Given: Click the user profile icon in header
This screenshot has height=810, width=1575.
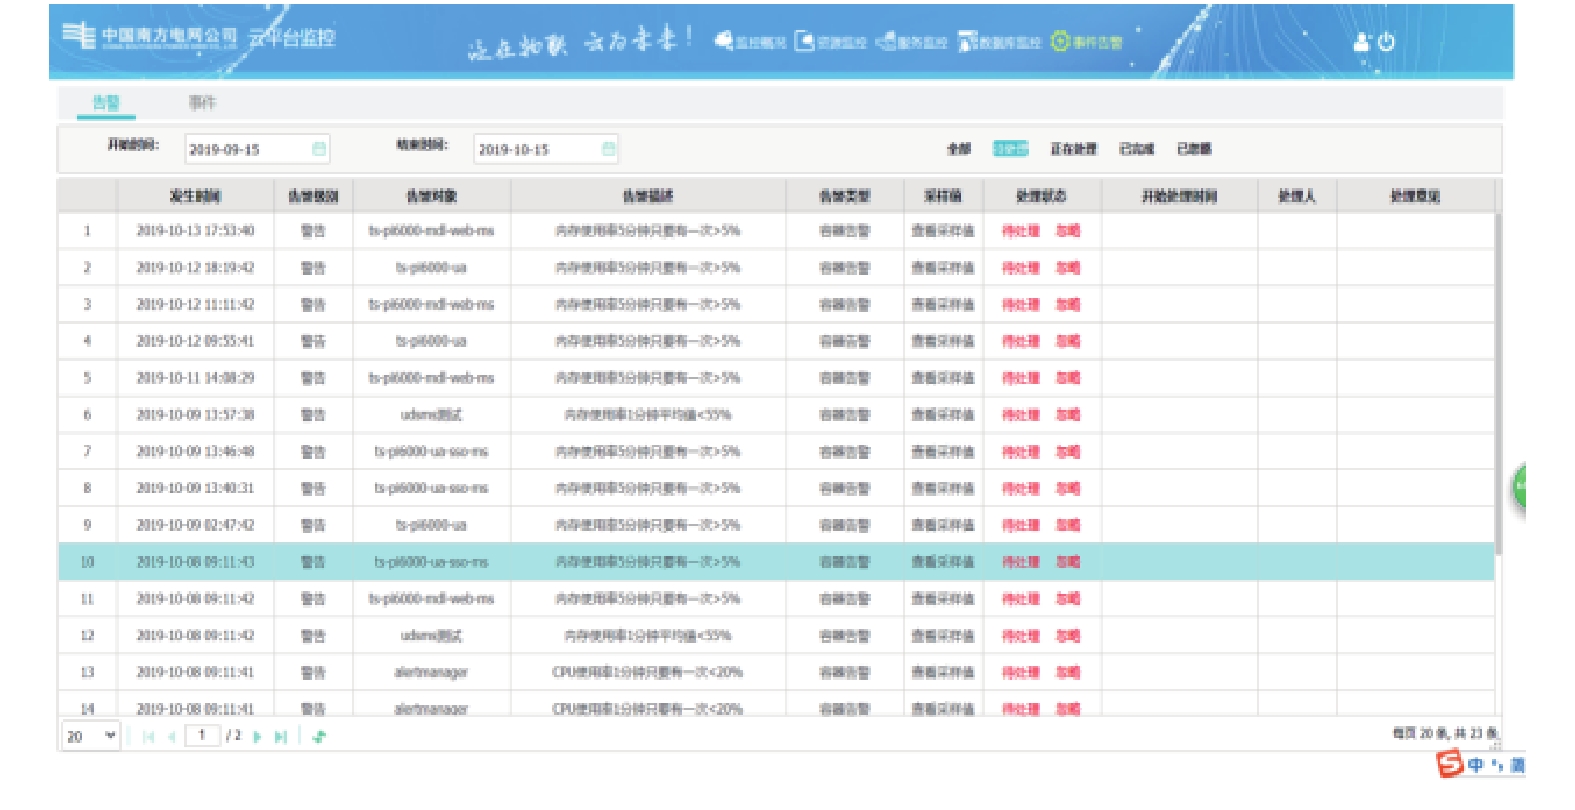Looking at the screenshot, I should pyautogui.click(x=1361, y=42).
